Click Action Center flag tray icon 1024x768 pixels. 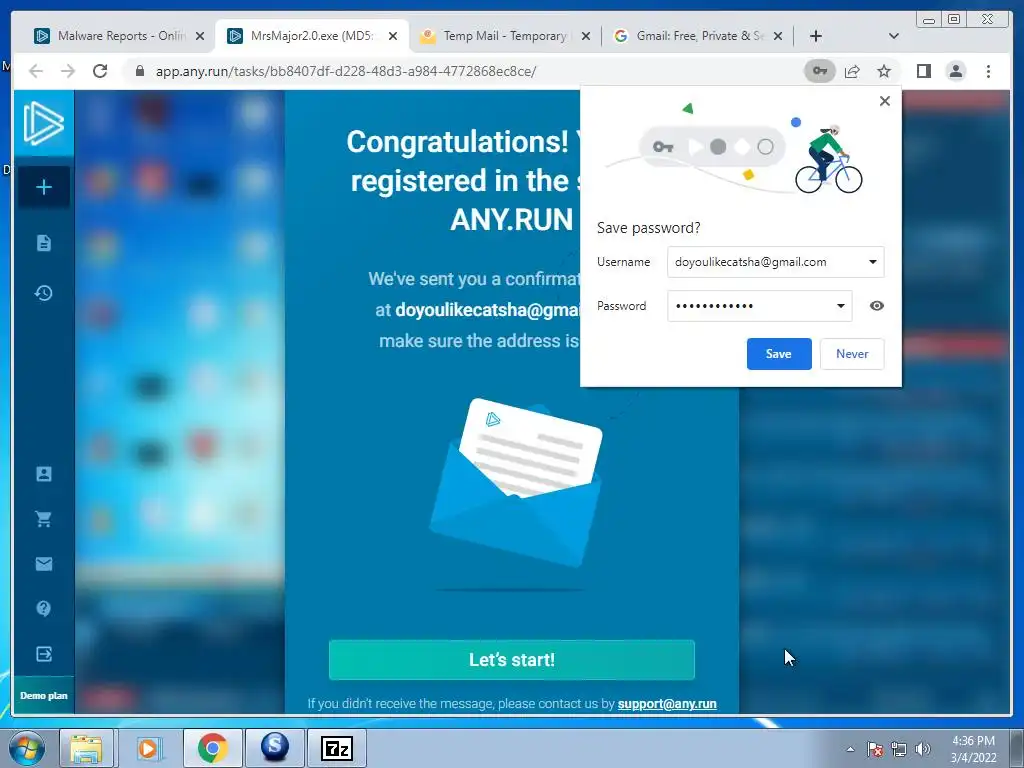[x=875, y=749]
